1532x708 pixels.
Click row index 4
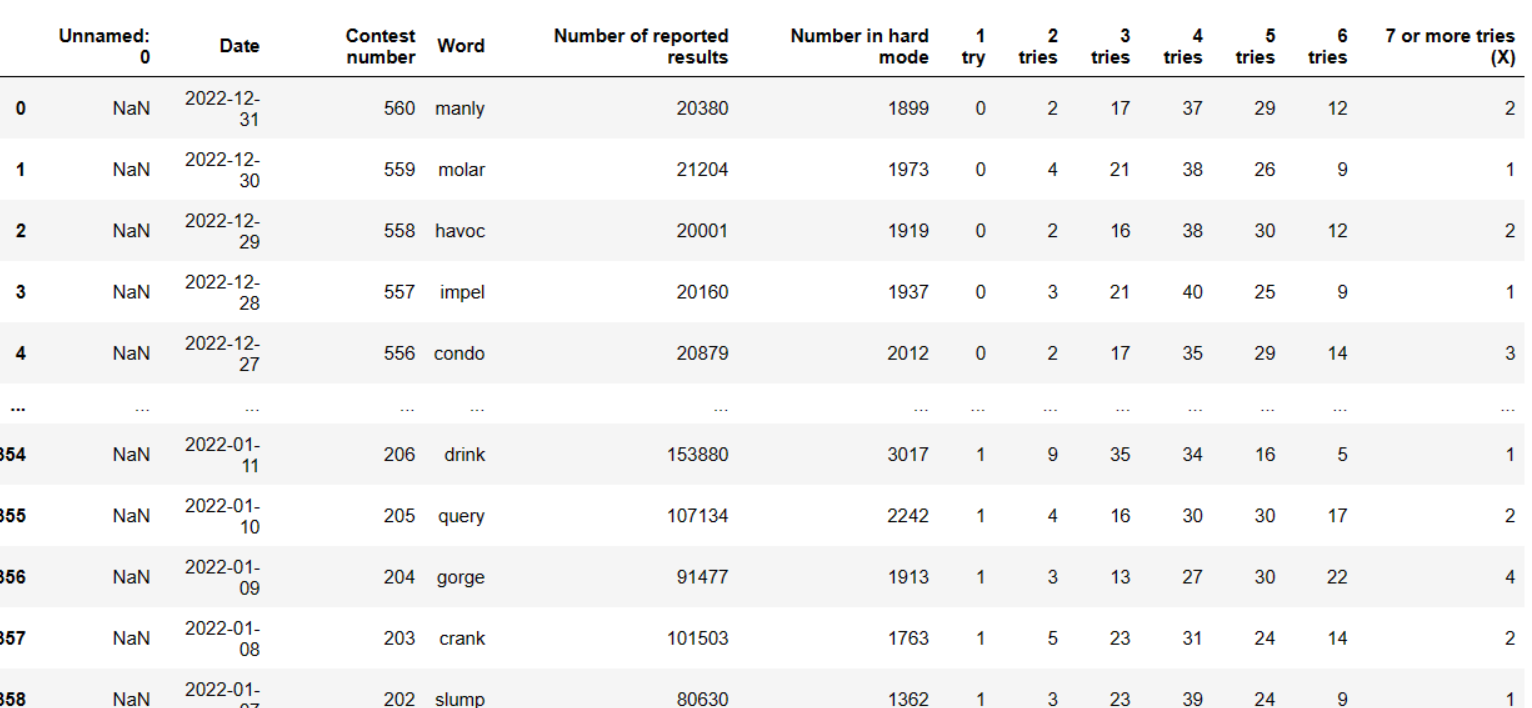[20, 353]
